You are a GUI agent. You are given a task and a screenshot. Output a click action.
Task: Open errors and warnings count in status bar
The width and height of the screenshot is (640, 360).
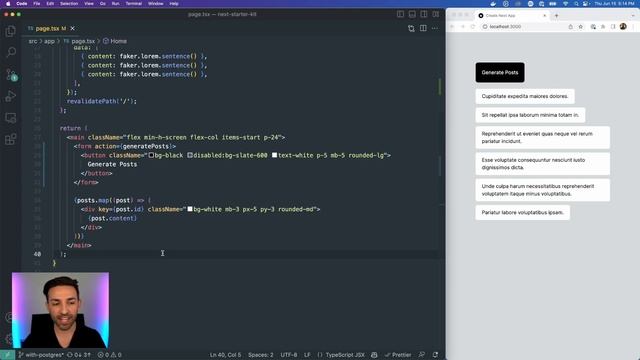[x=109, y=355]
